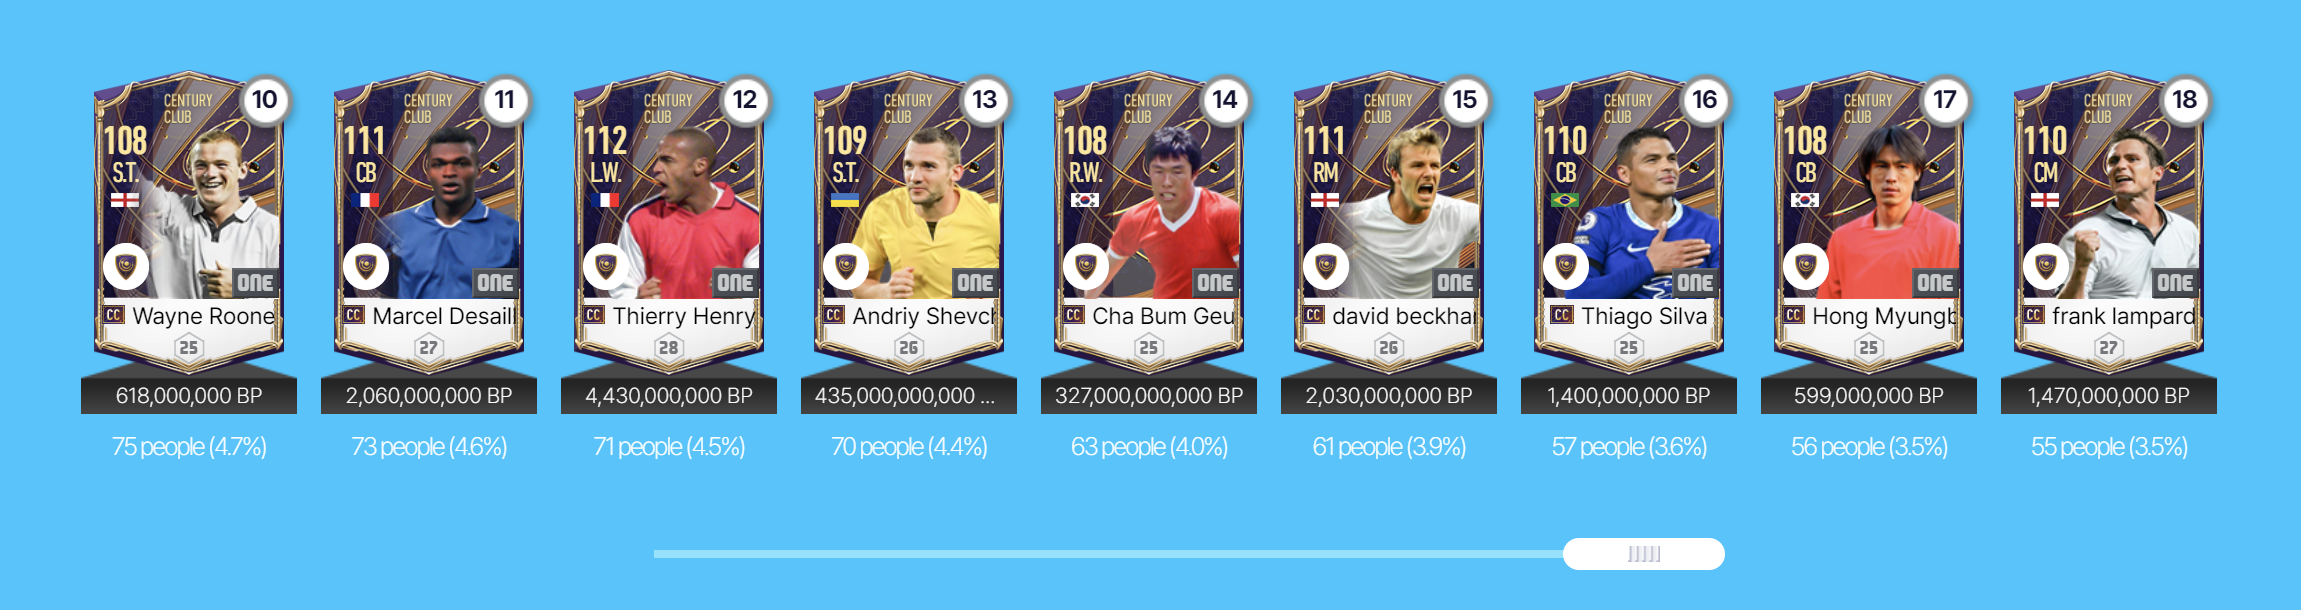Click the Brazil flag on Thiago Silva card
This screenshot has width=2301, height=610.
1565,200
